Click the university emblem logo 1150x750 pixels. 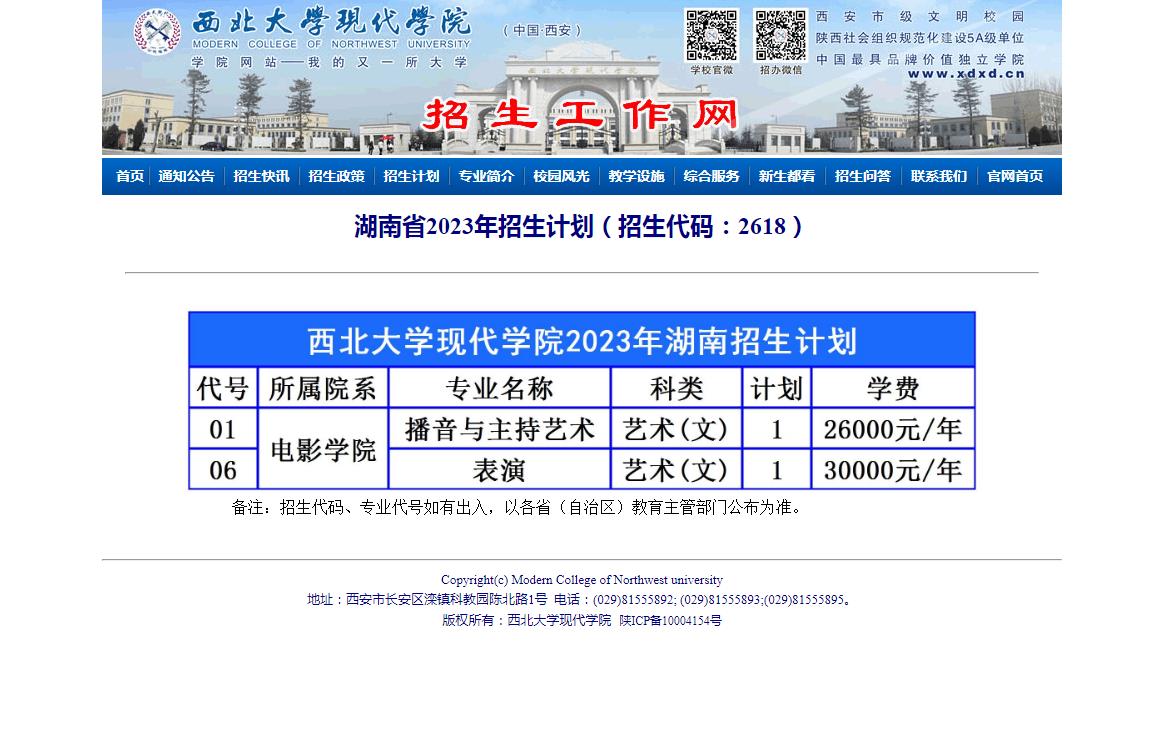pyautogui.click(x=157, y=32)
